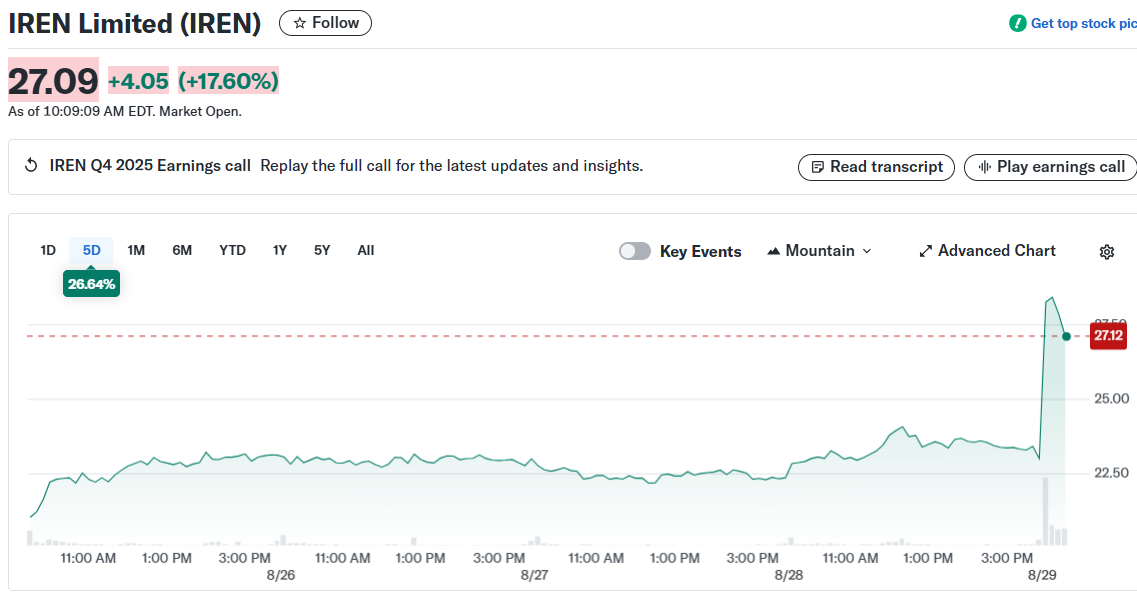The width and height of the screenshot is (1137, 594).
Task: Click the green dot at the chart's latest point
Action: tap(1066, 336)
